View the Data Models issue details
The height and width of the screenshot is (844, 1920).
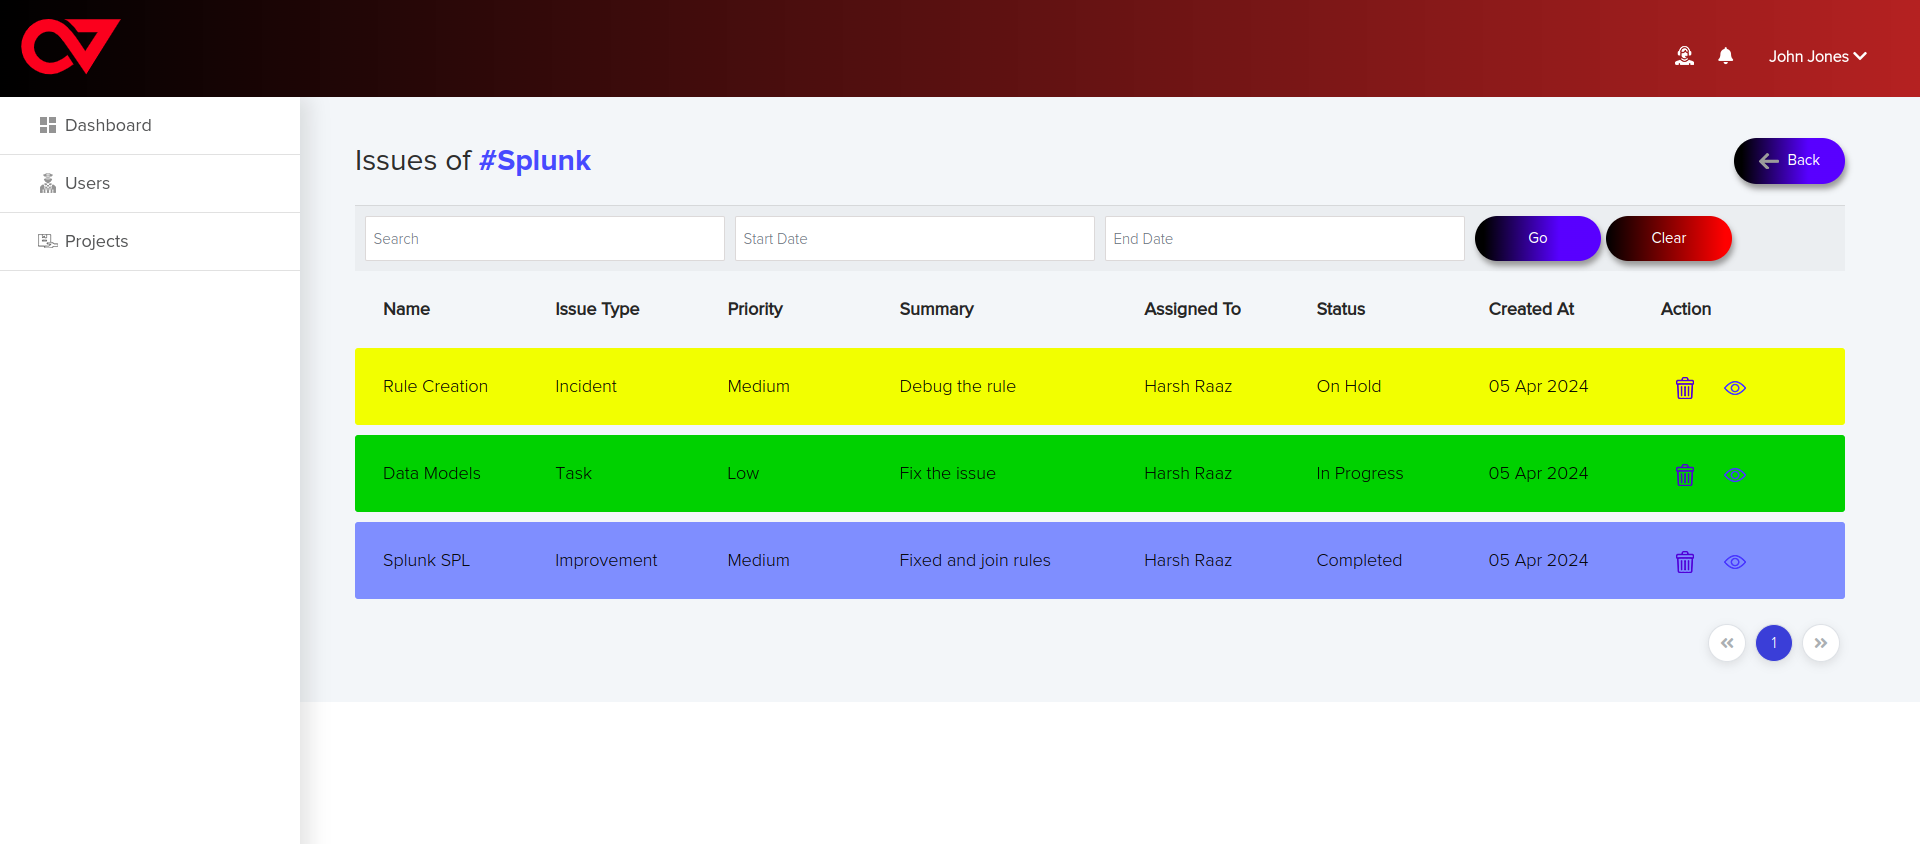click(1735, 475)
